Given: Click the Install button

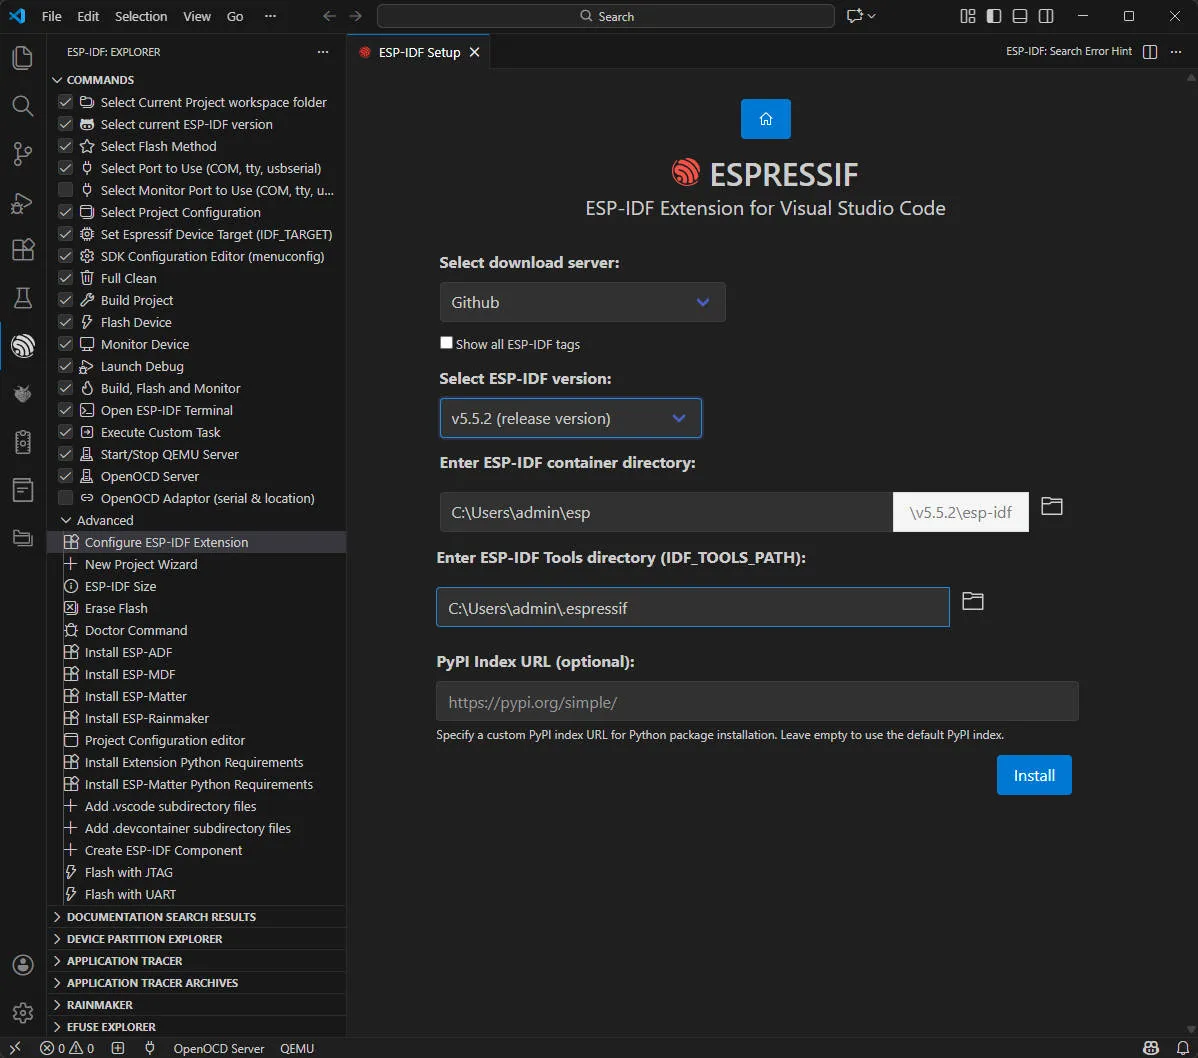Looking at the screenshot, I should [x=1034, y=775].
